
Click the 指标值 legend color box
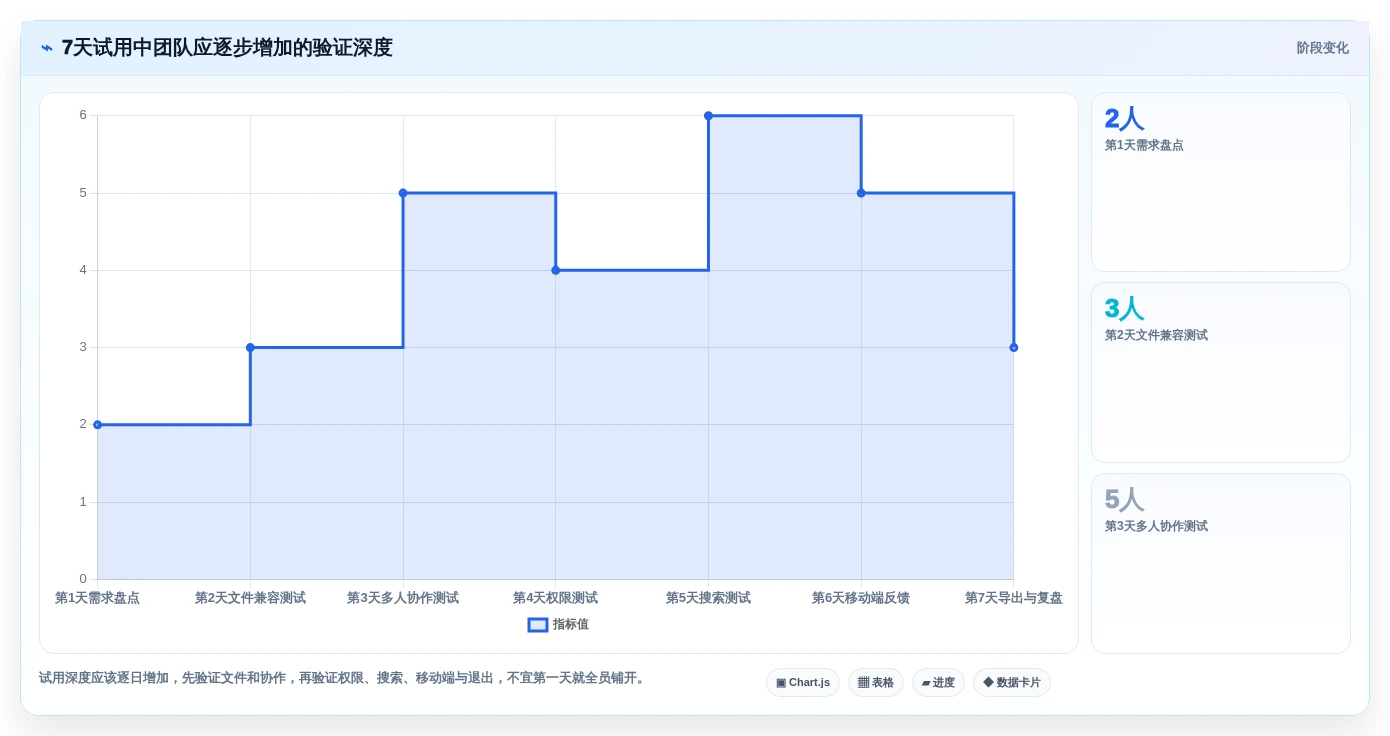[538, 624]
